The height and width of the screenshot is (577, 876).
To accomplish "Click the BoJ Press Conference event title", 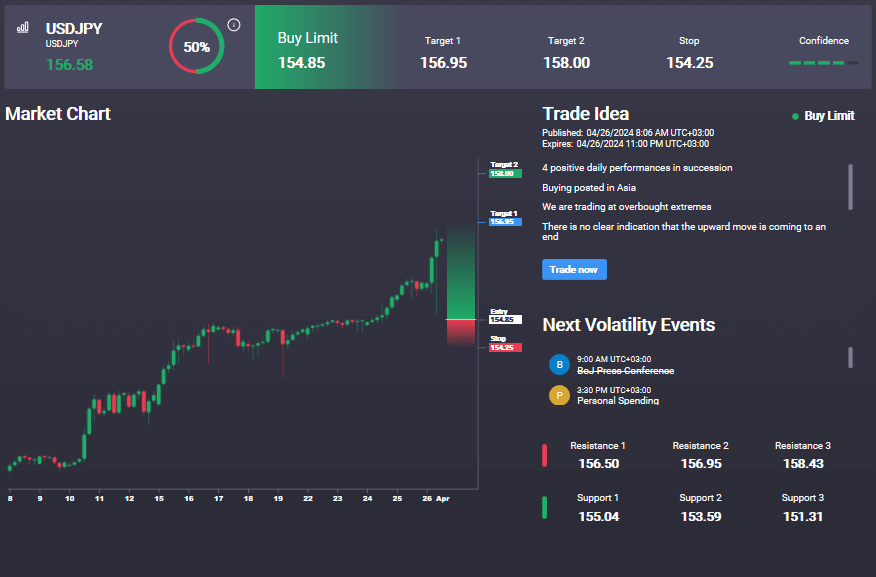I will pyautogui.click(x=625, y=371).
